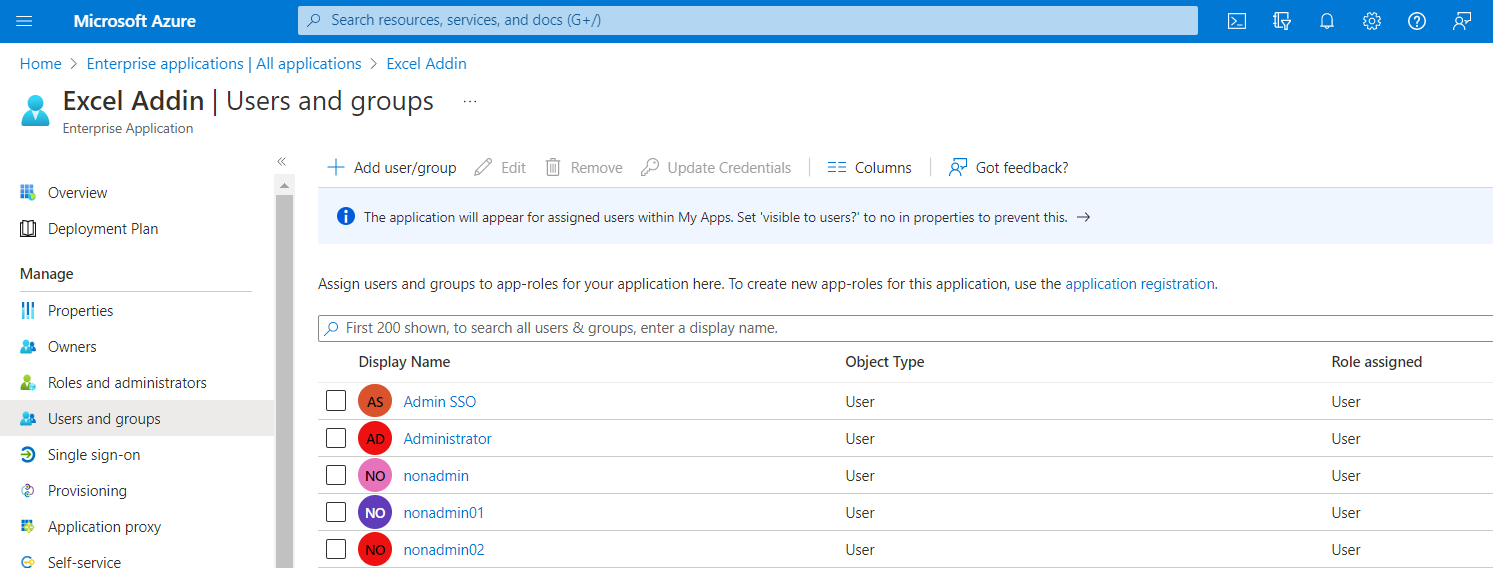Click the AS avatar for Admin SSO
This screenshot has height=568, width=1493.
[x=375, y=402]
